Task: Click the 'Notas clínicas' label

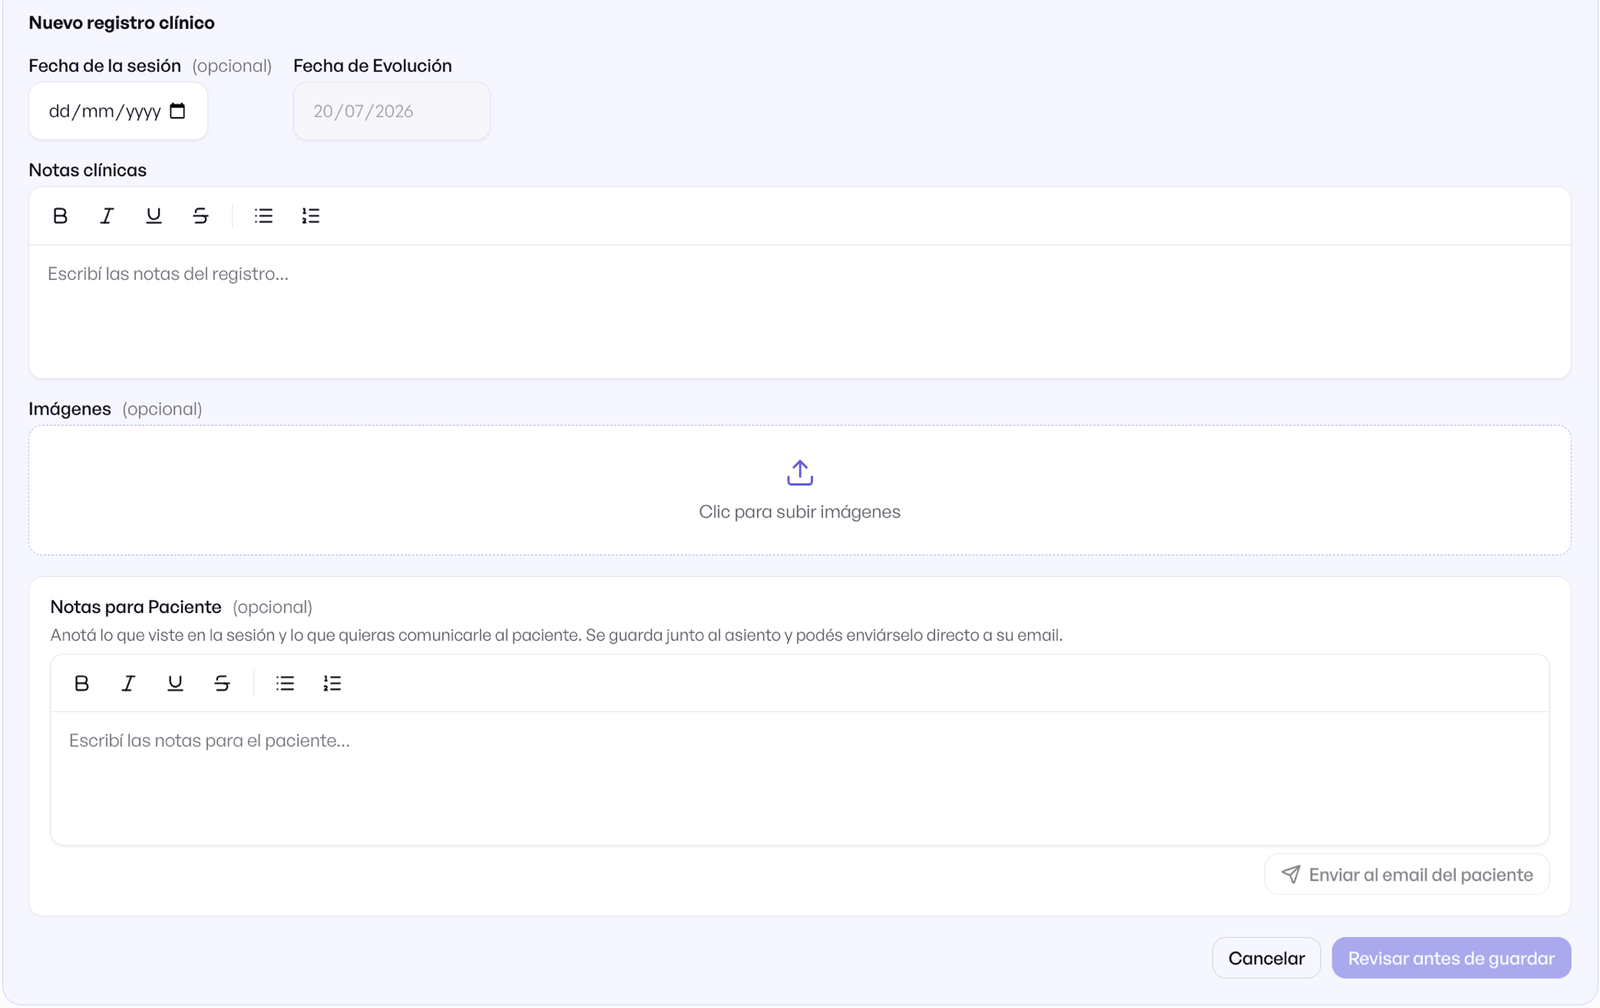Action: [x=88, y=170]
